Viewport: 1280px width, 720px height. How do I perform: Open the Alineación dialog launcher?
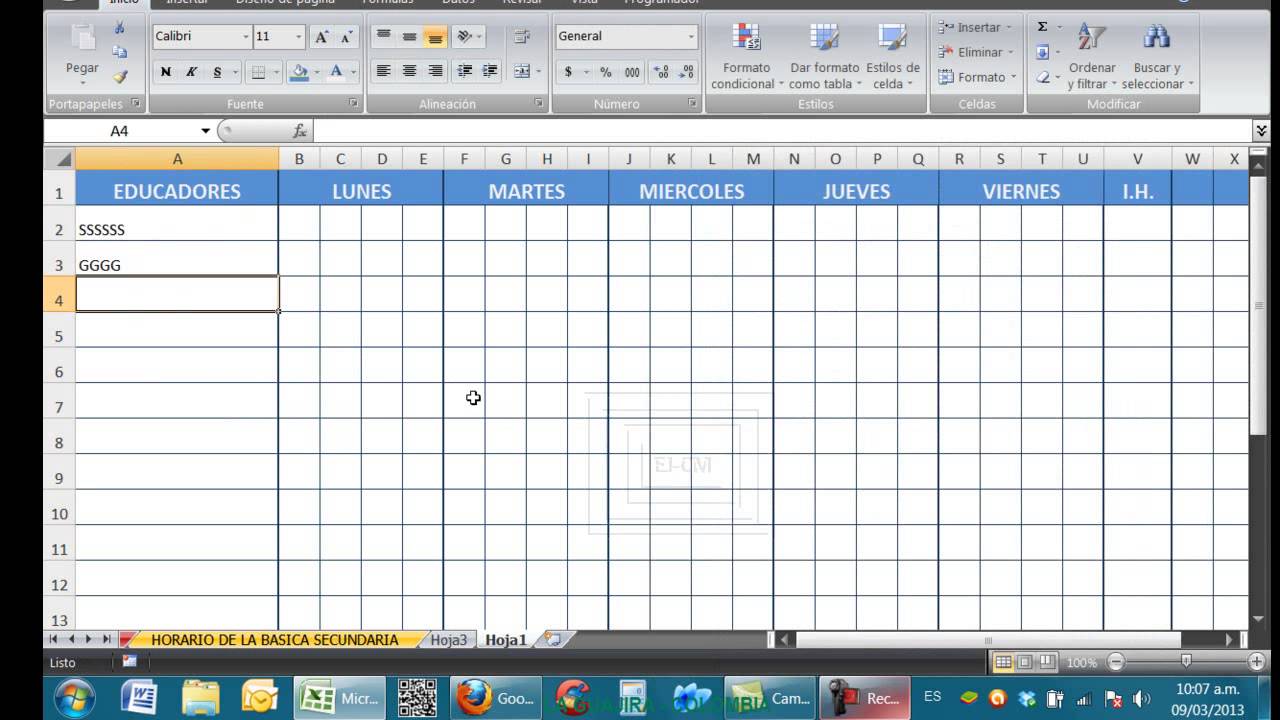pyautogui.click(x=539, y=103)
